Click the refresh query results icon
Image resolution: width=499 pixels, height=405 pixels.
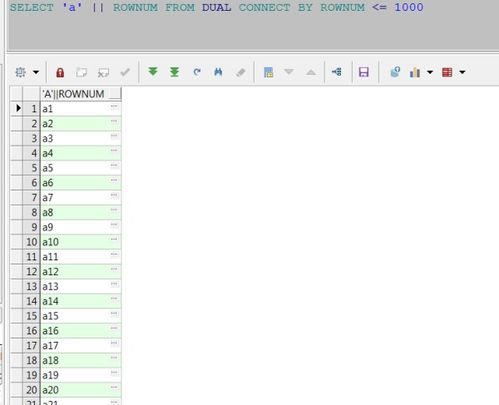click(197, 72)
